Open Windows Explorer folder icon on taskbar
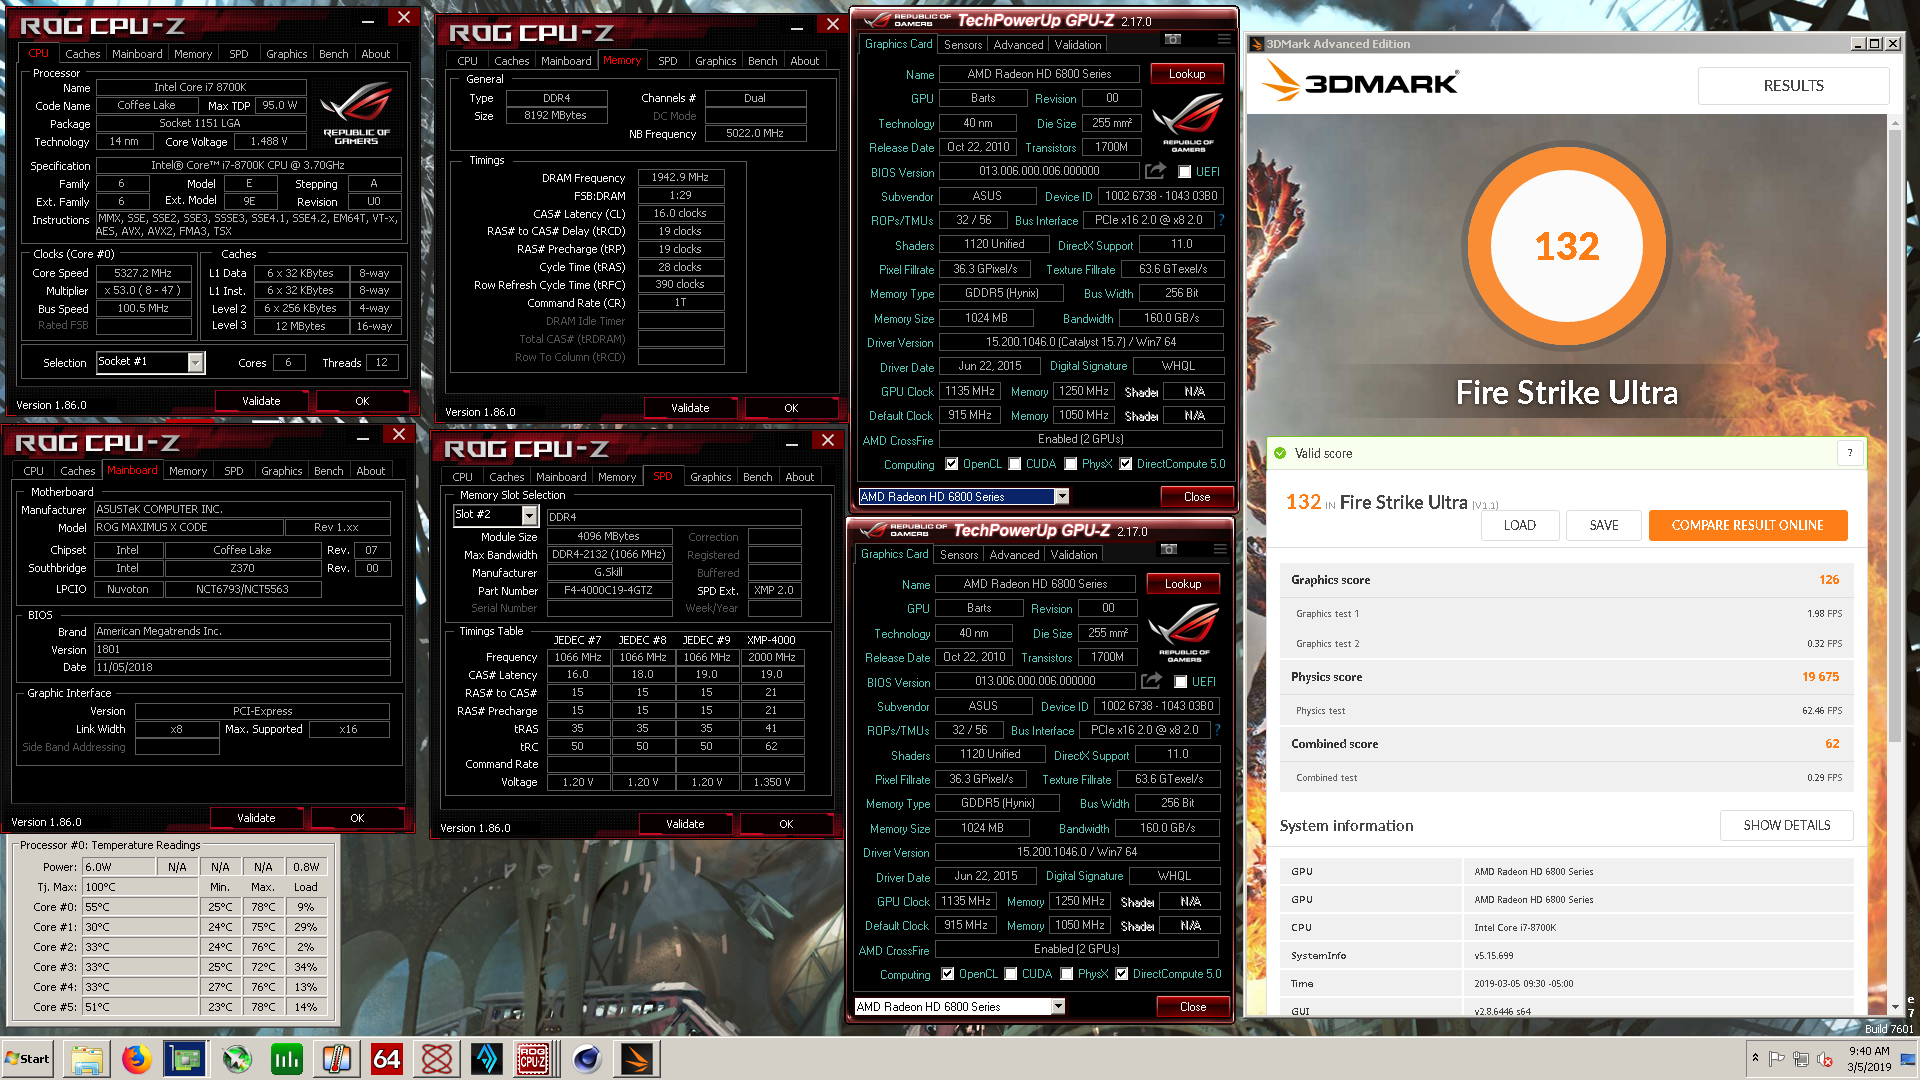The image size is (1920, 1080). point(86,1059)
